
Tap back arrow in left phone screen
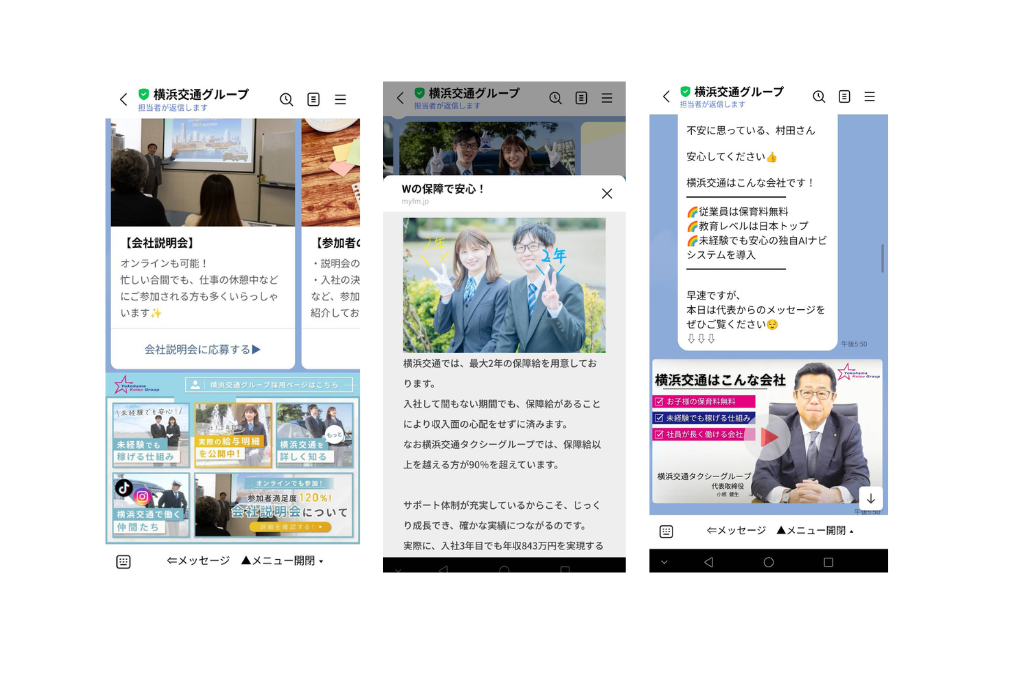123,99
